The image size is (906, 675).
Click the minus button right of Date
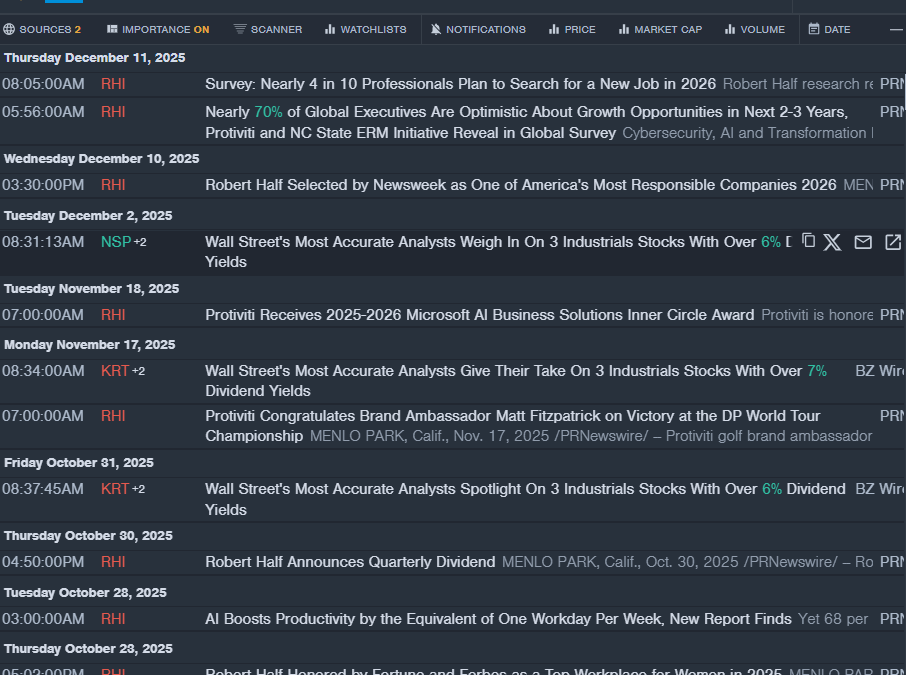point(896,29)
